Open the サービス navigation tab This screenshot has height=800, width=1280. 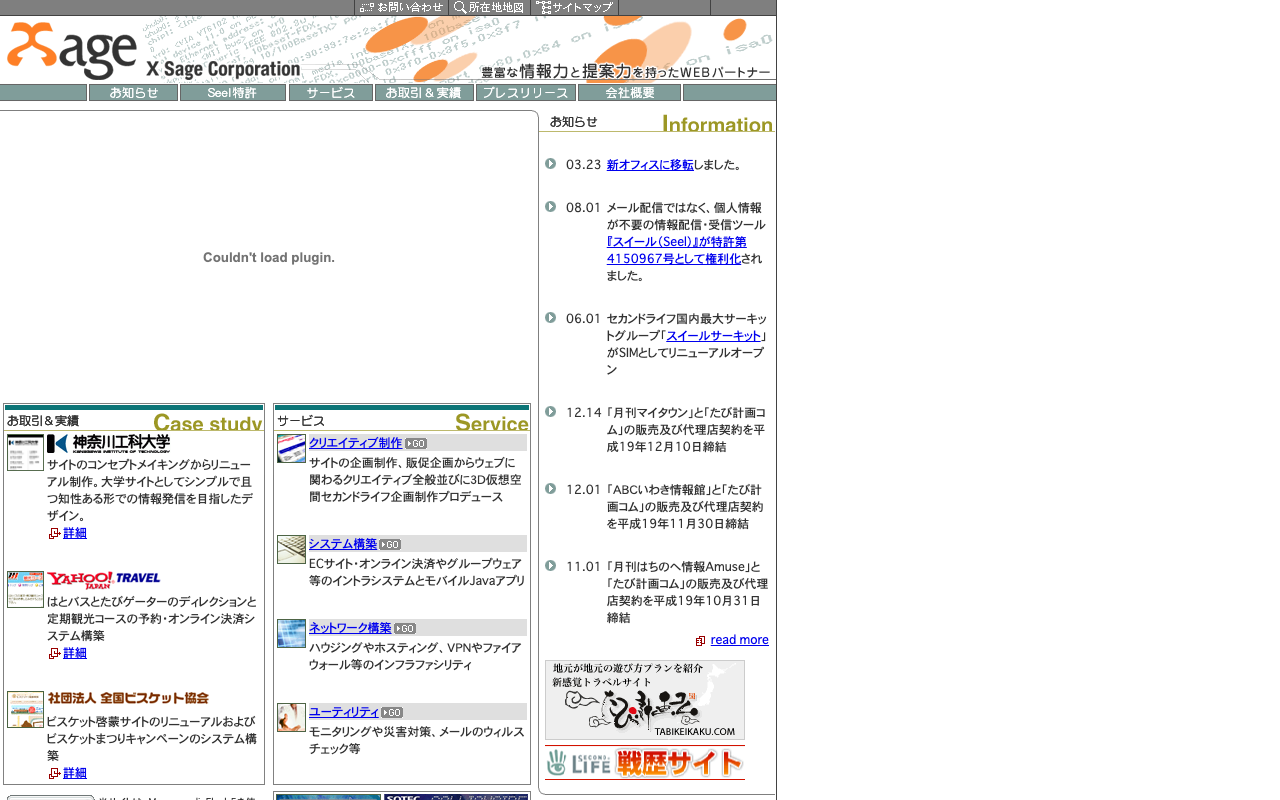tap(331, 93)
